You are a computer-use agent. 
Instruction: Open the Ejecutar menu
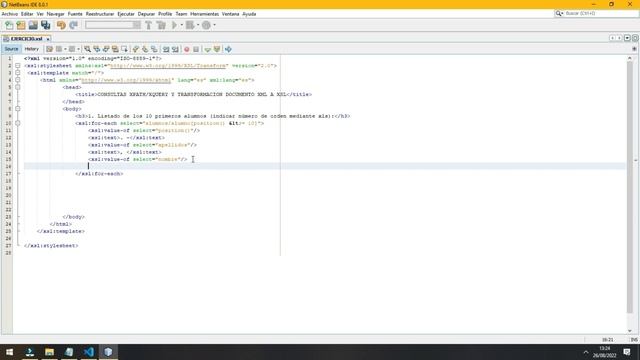[126, 14]
